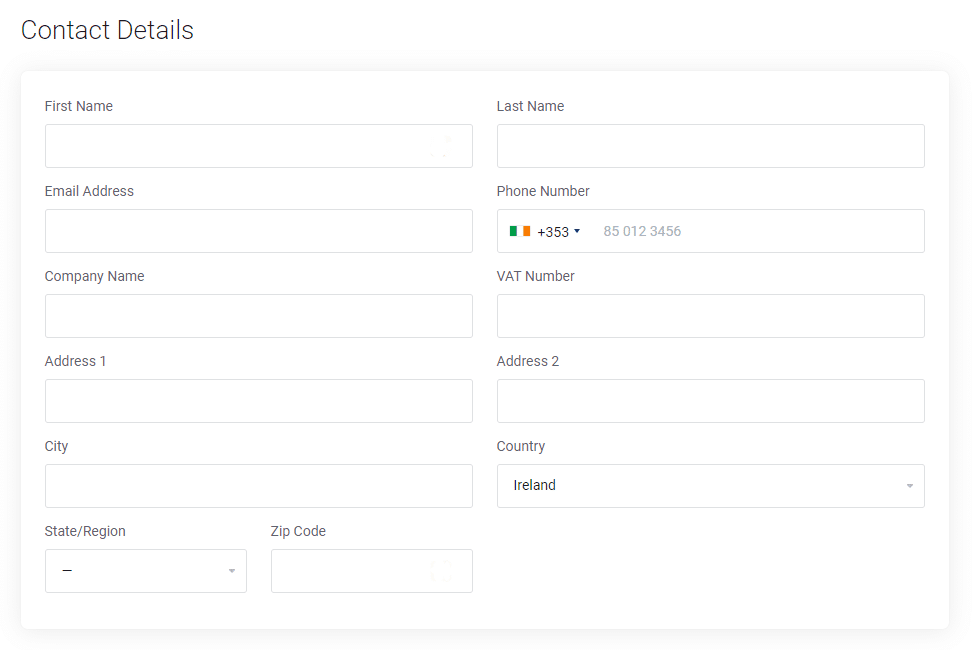972x650 pixels.
Task: Focus the First Name field
Action: pyautogui.click(x=258, y=146)
